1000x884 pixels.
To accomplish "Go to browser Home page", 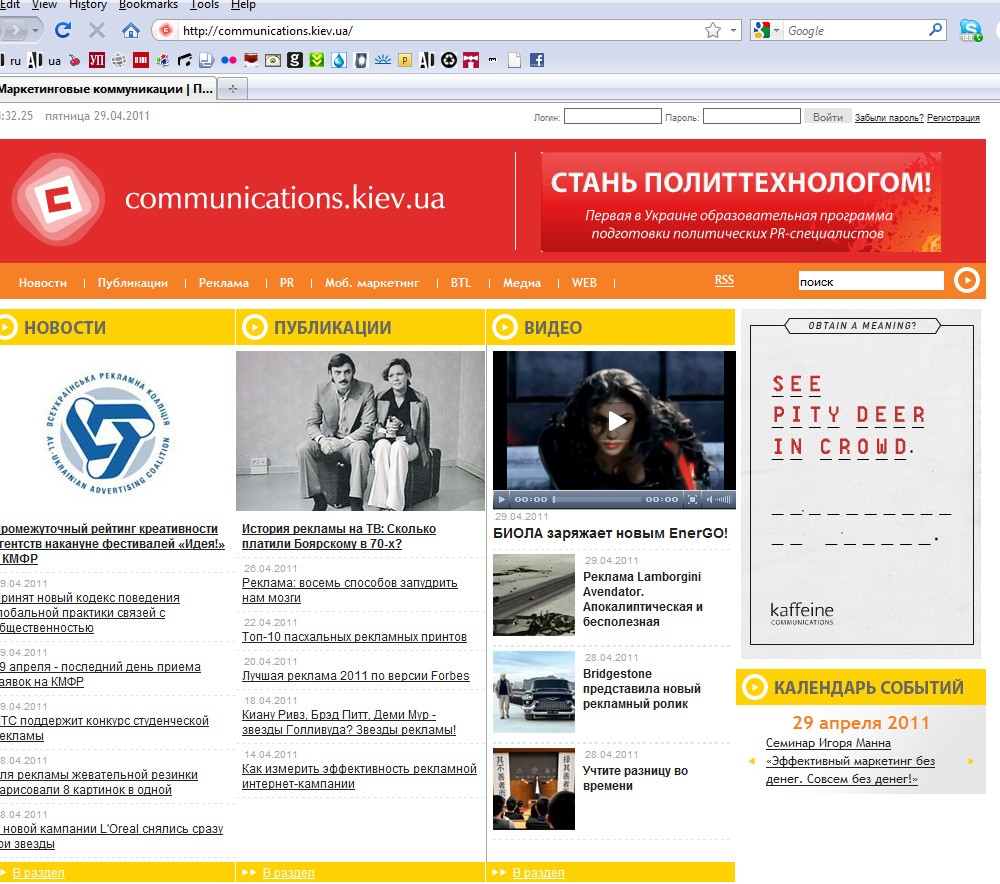I will (130, 30).
